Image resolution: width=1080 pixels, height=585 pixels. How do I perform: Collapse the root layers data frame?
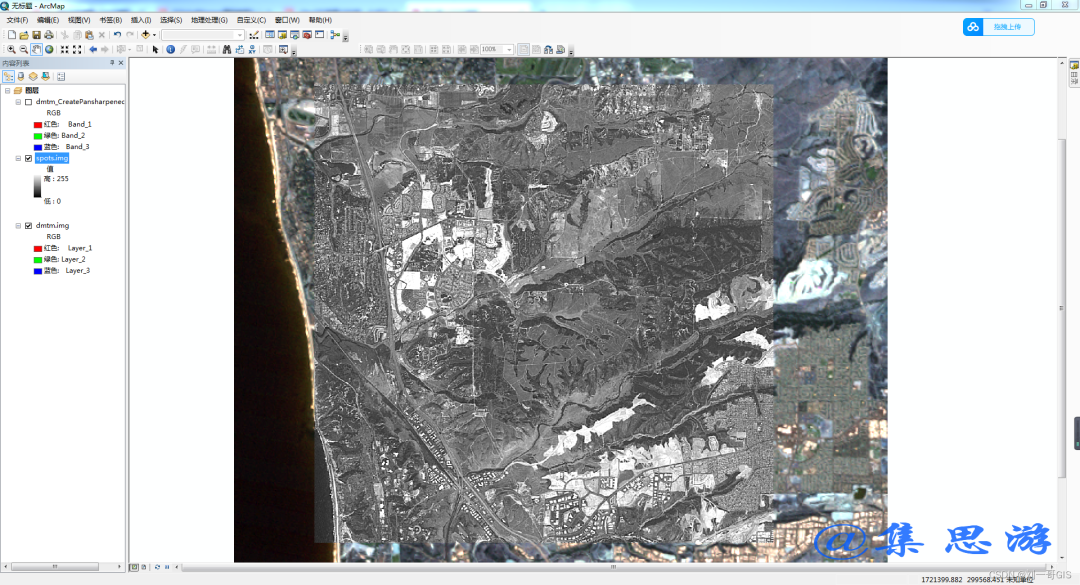8,90
